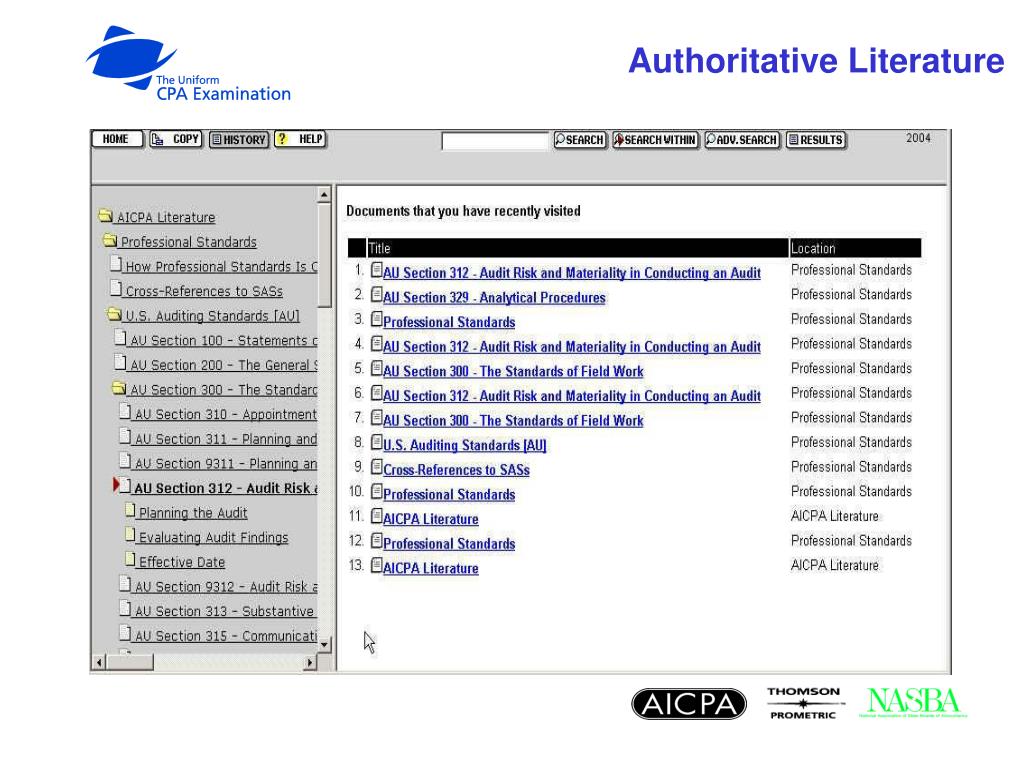Open history item 1 AU Section 312 link
This screenshot has height=768, width=1024.
(571, 273)
